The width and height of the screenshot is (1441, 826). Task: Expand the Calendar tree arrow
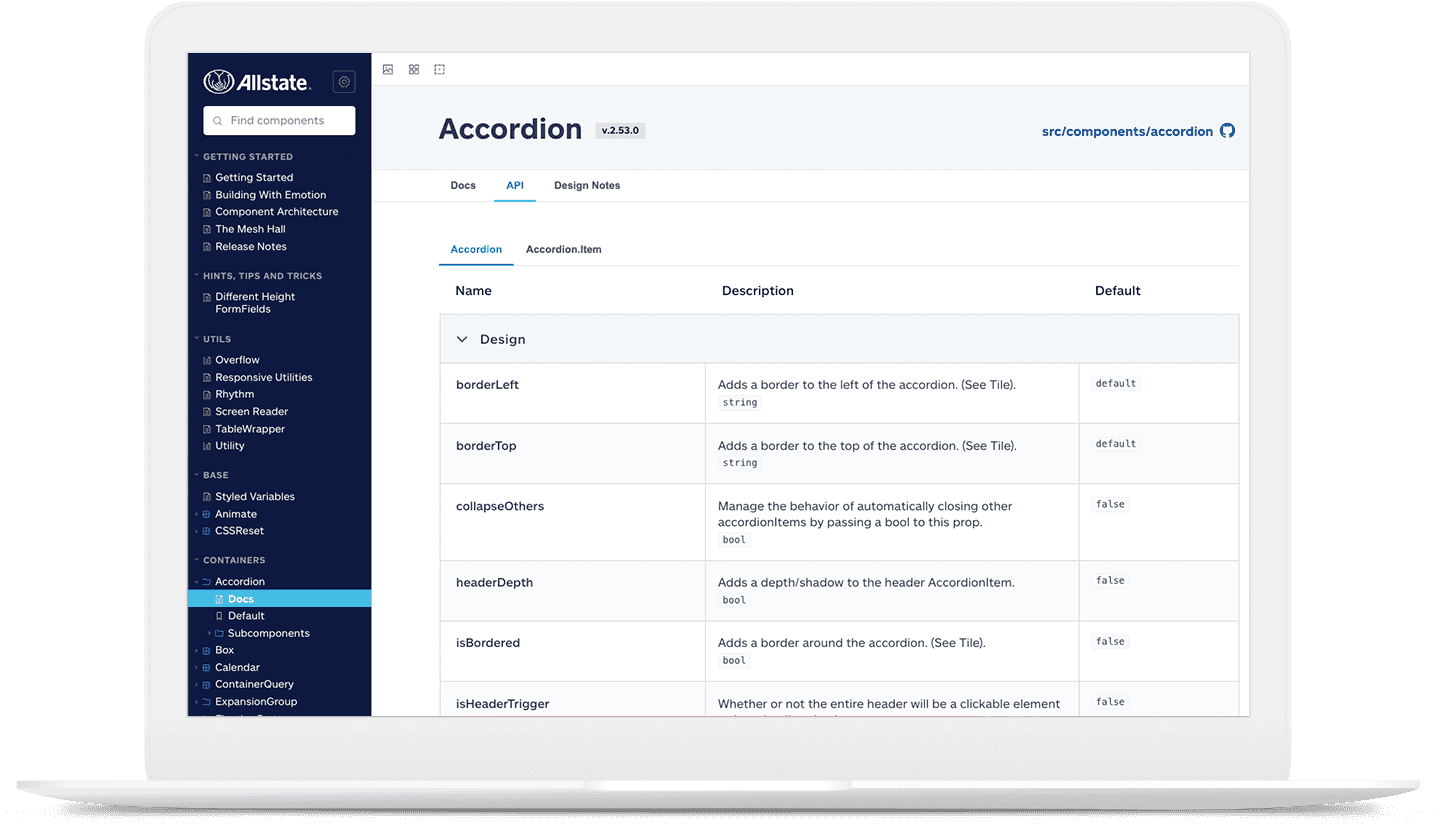click(x=197, y=667)
